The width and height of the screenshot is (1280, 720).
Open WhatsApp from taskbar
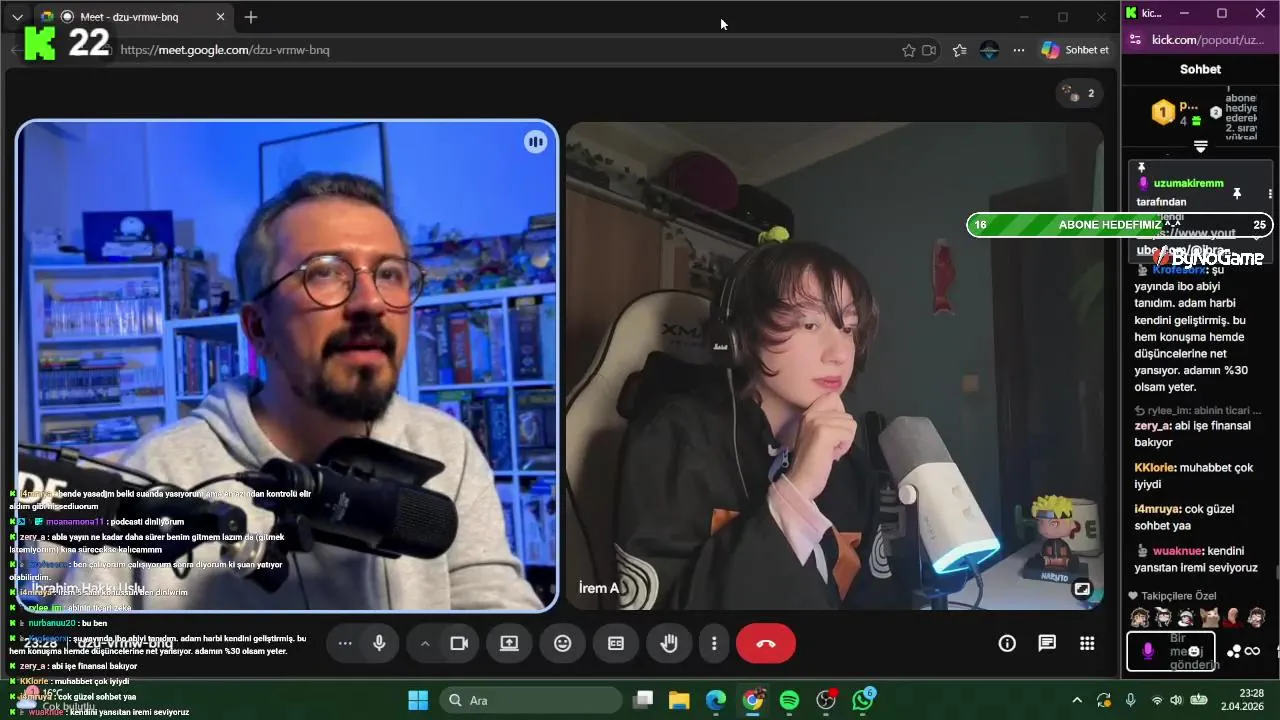[863, 700]
